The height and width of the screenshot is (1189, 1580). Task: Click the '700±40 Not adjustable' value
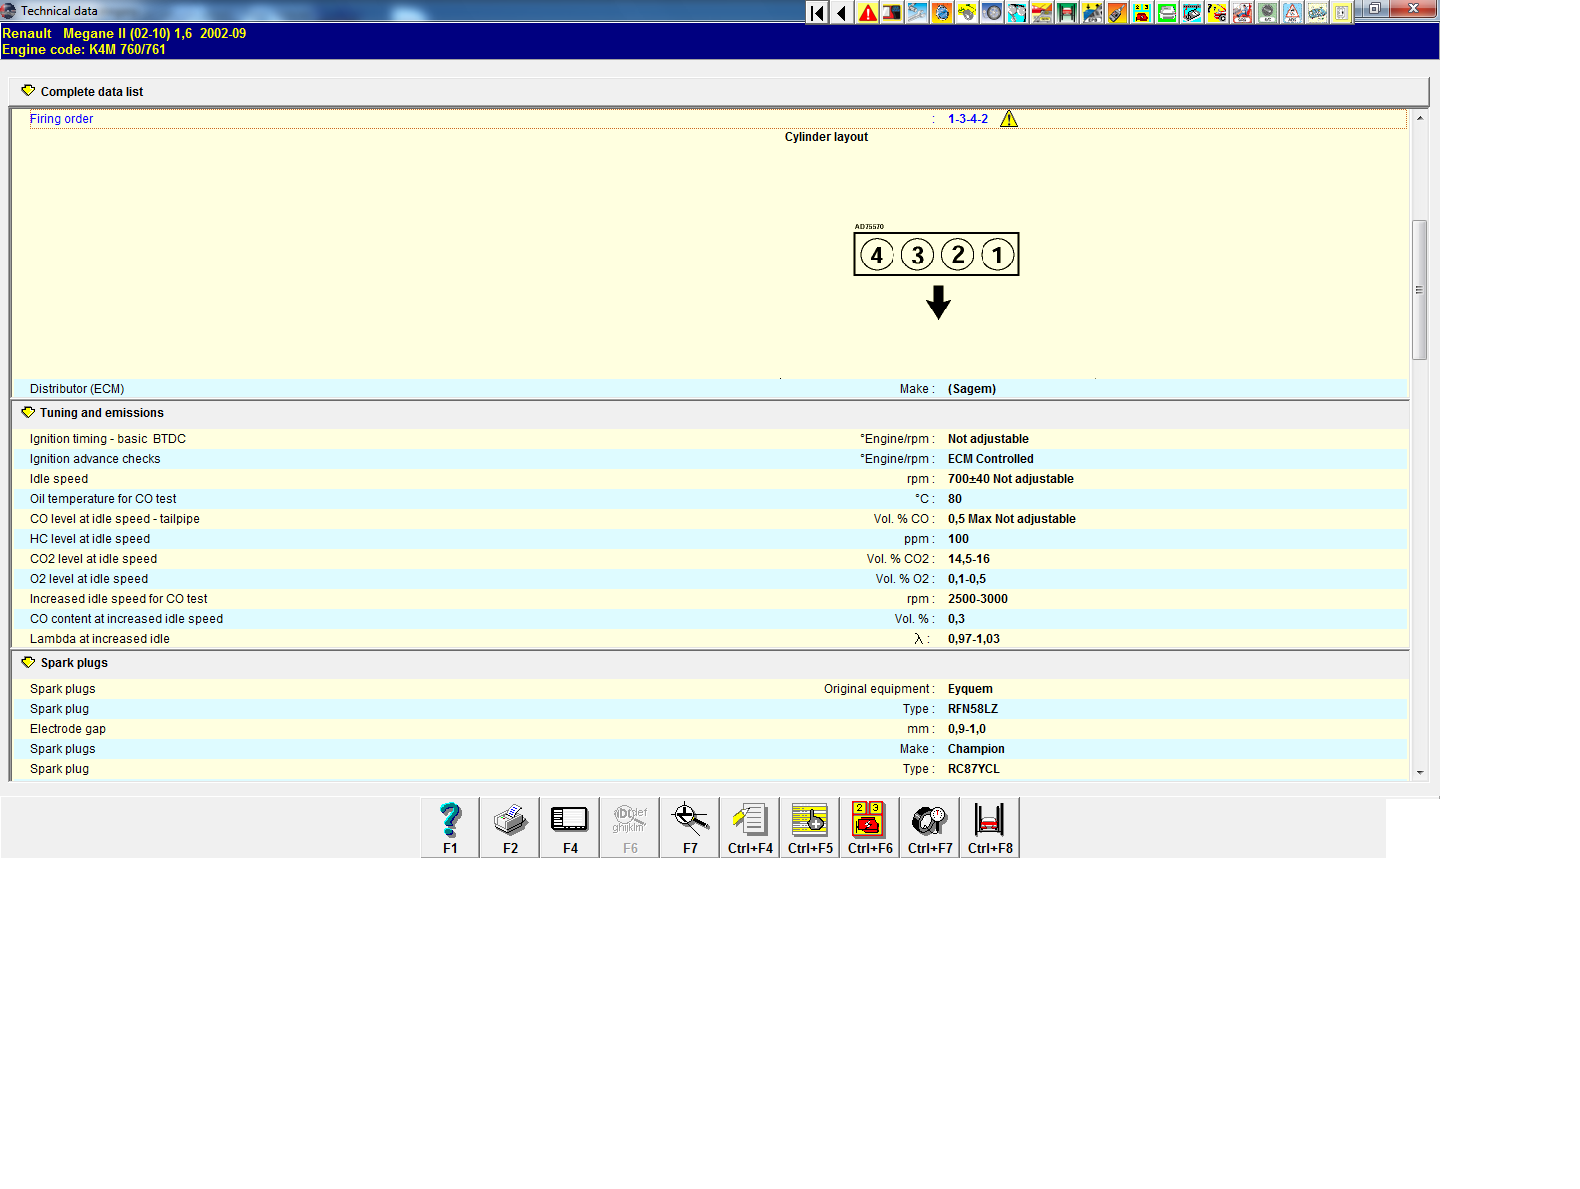point(1011,479)
